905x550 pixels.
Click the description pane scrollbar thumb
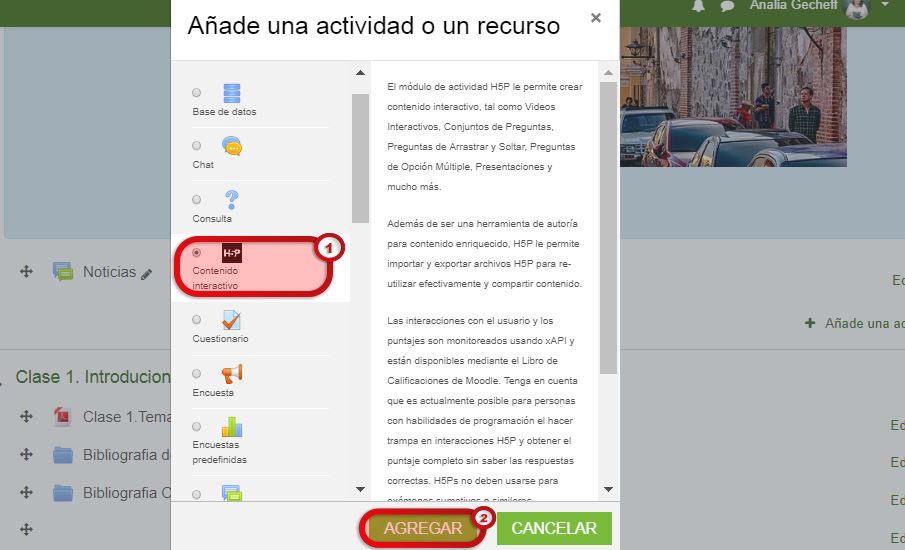[x=608, y=228]
